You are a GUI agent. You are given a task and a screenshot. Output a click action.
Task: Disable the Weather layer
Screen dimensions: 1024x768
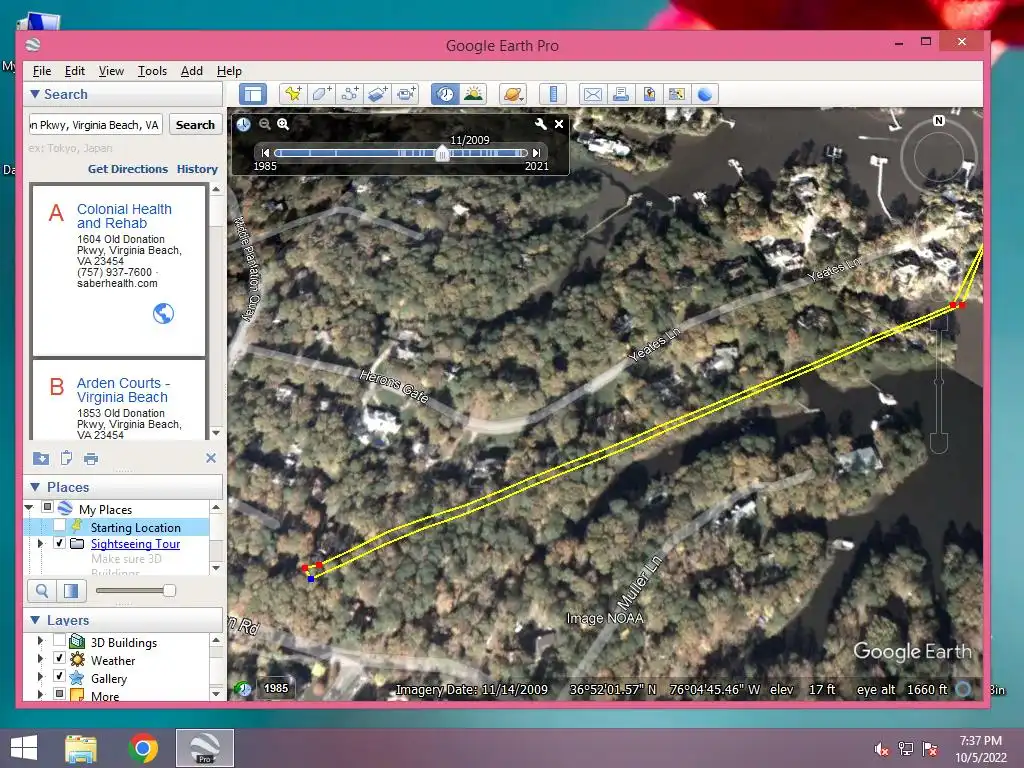point(59,658)
